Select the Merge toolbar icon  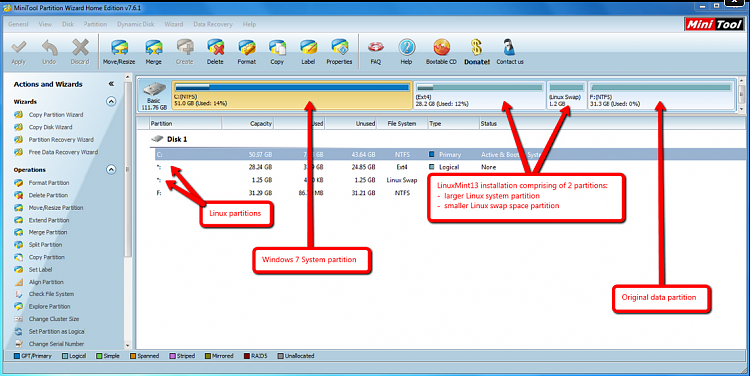pos(154,48)
